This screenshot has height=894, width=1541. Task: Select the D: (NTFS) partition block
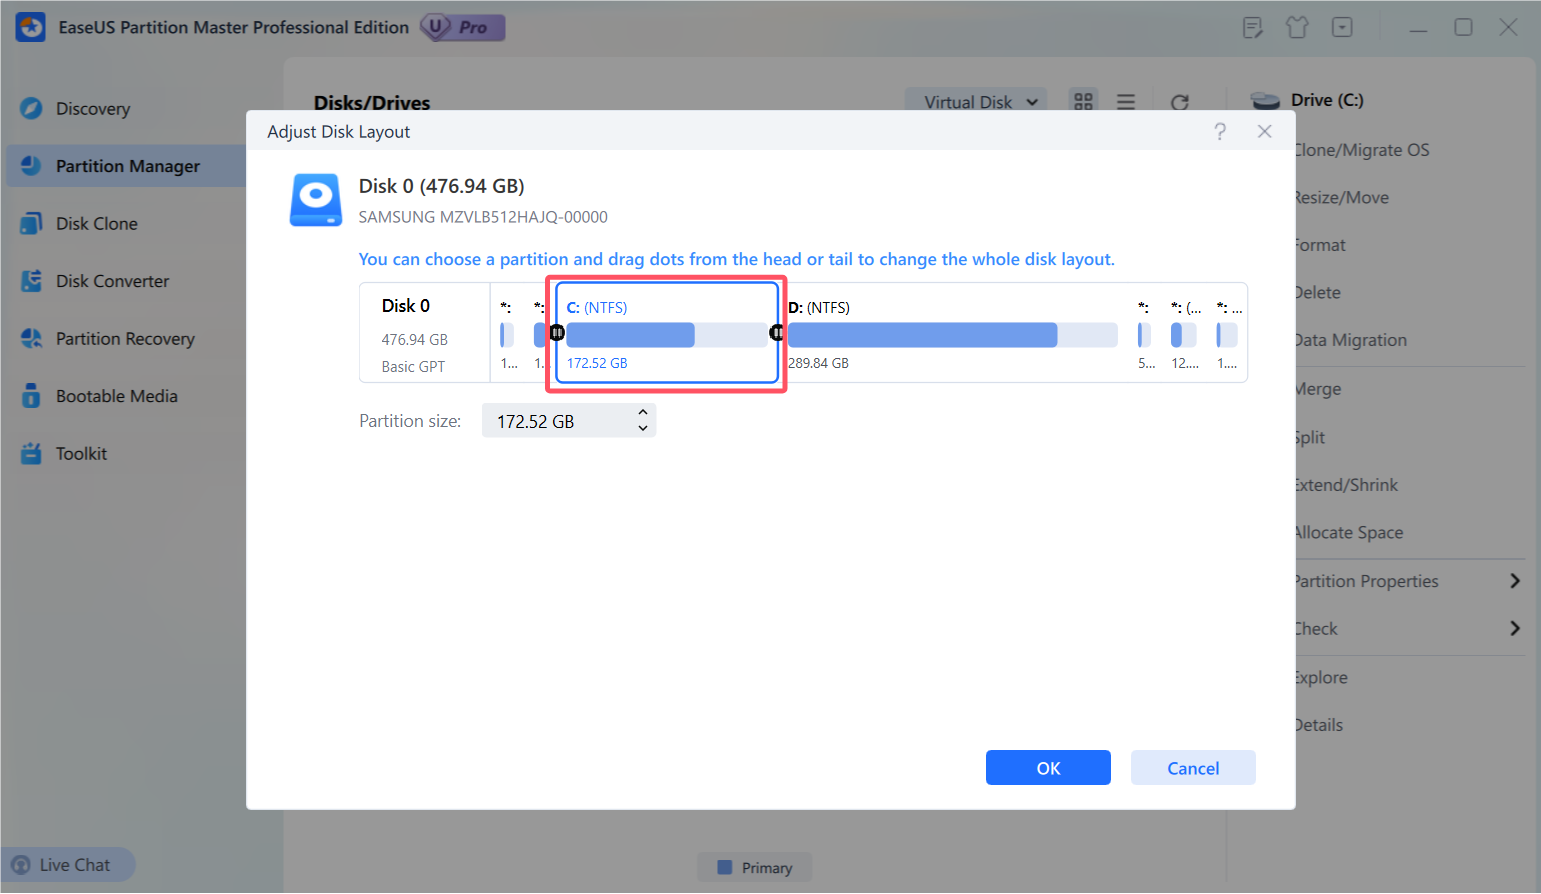[x=953, y=333]
